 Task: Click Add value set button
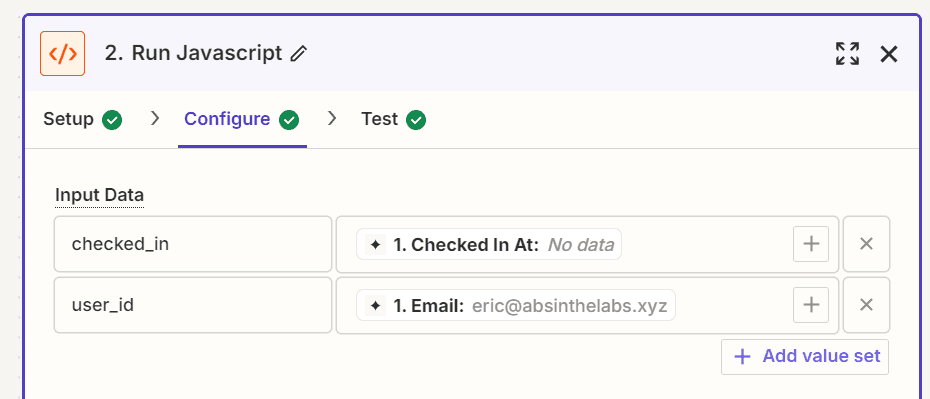[805, 357]
